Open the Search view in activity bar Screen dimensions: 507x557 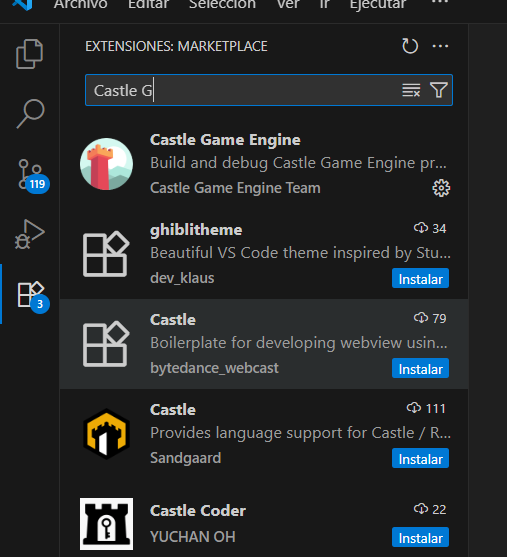(x=30, y=113)
